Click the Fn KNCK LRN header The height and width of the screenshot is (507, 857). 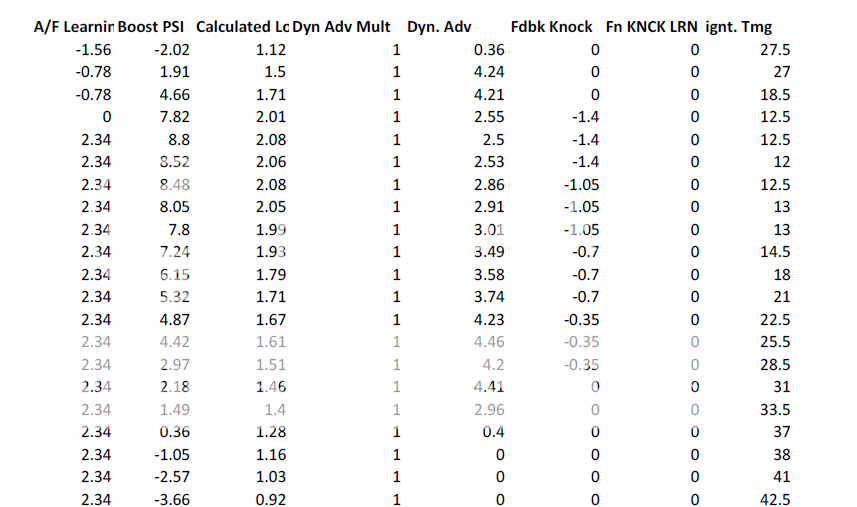click(x=651, y=27)
